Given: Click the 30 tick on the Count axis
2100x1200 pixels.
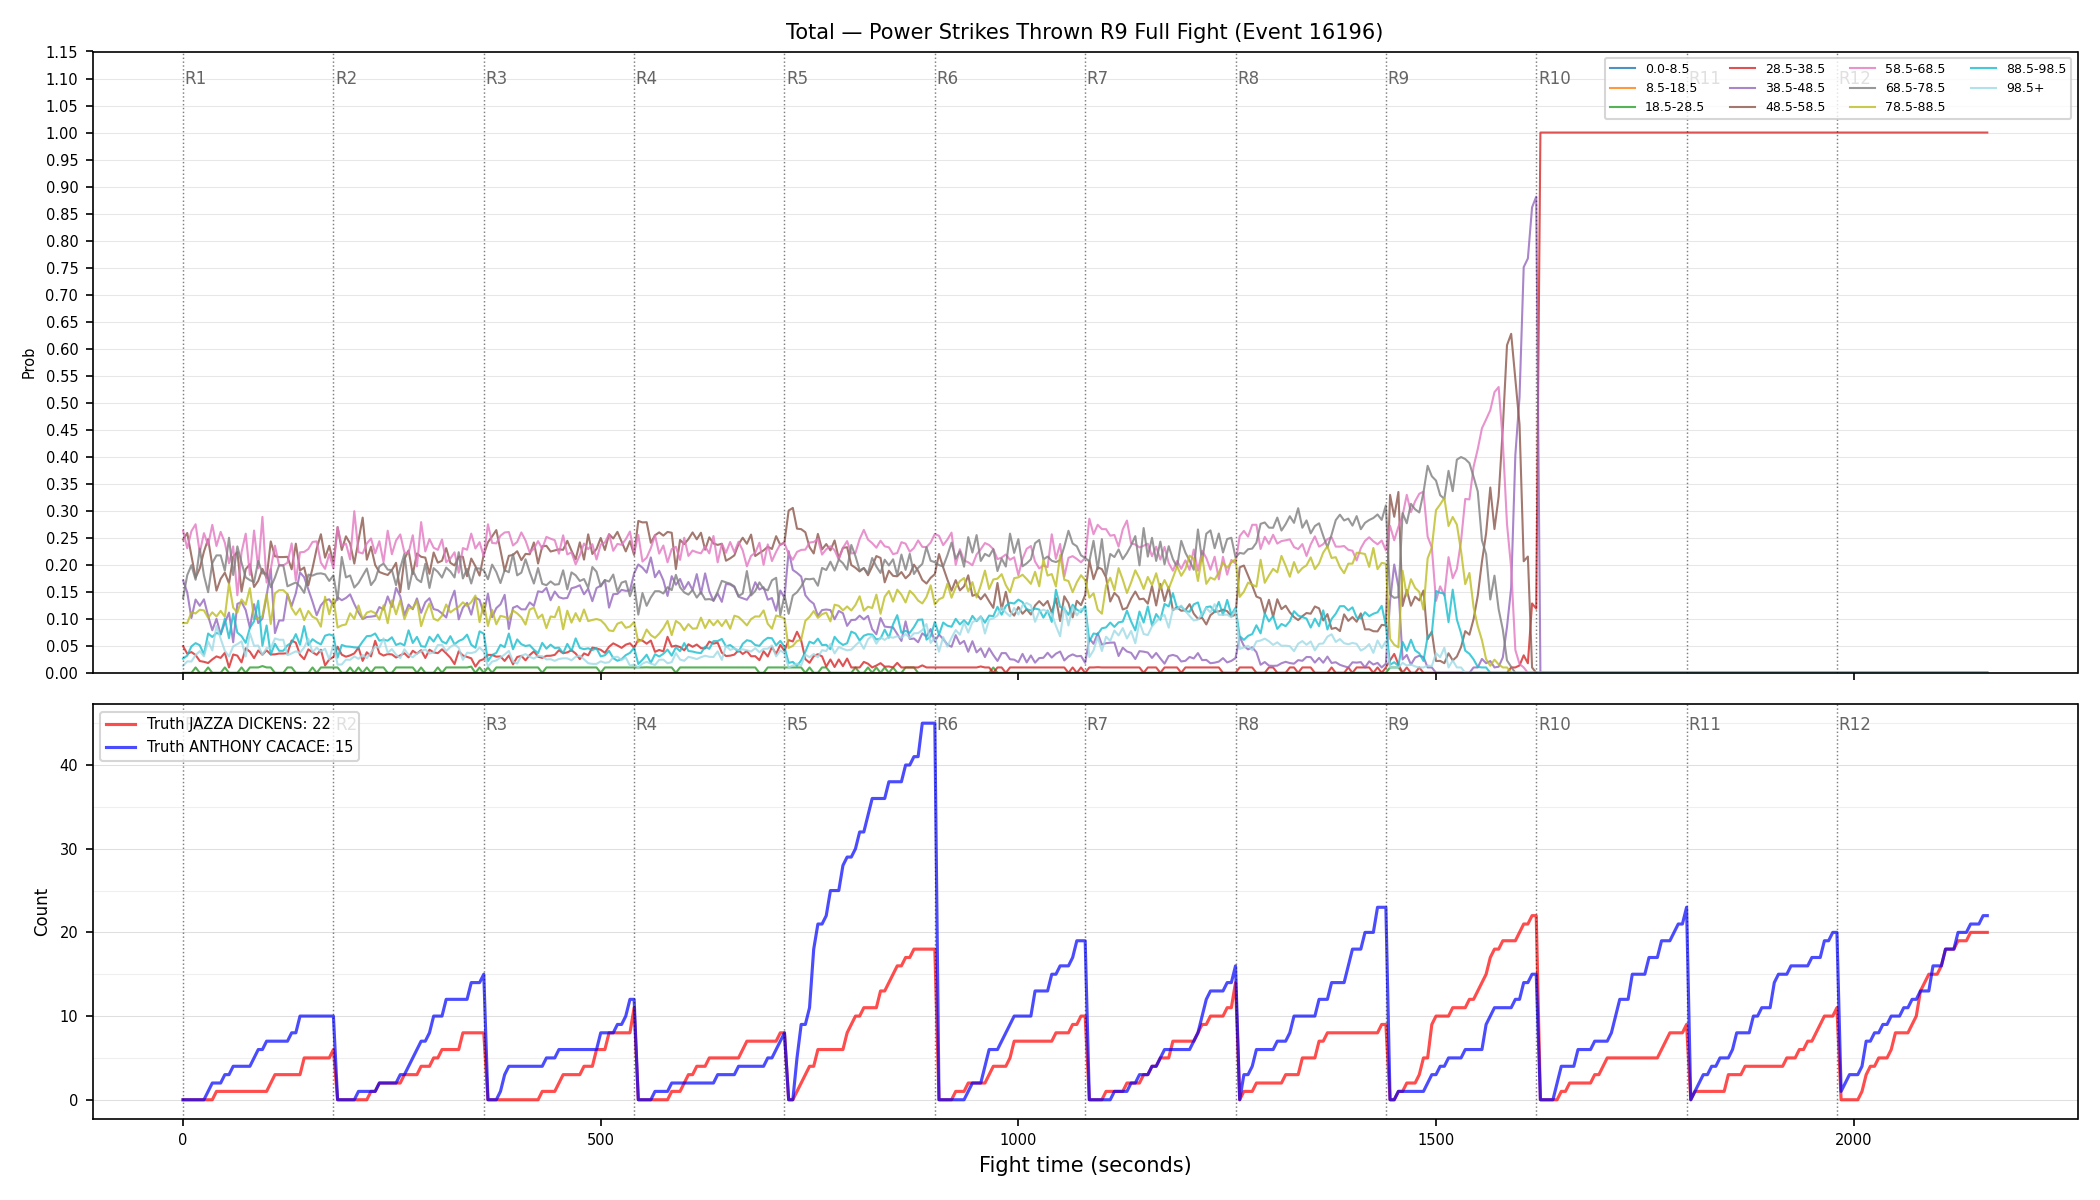Looking at the screenshot, I should click(70, 850).
